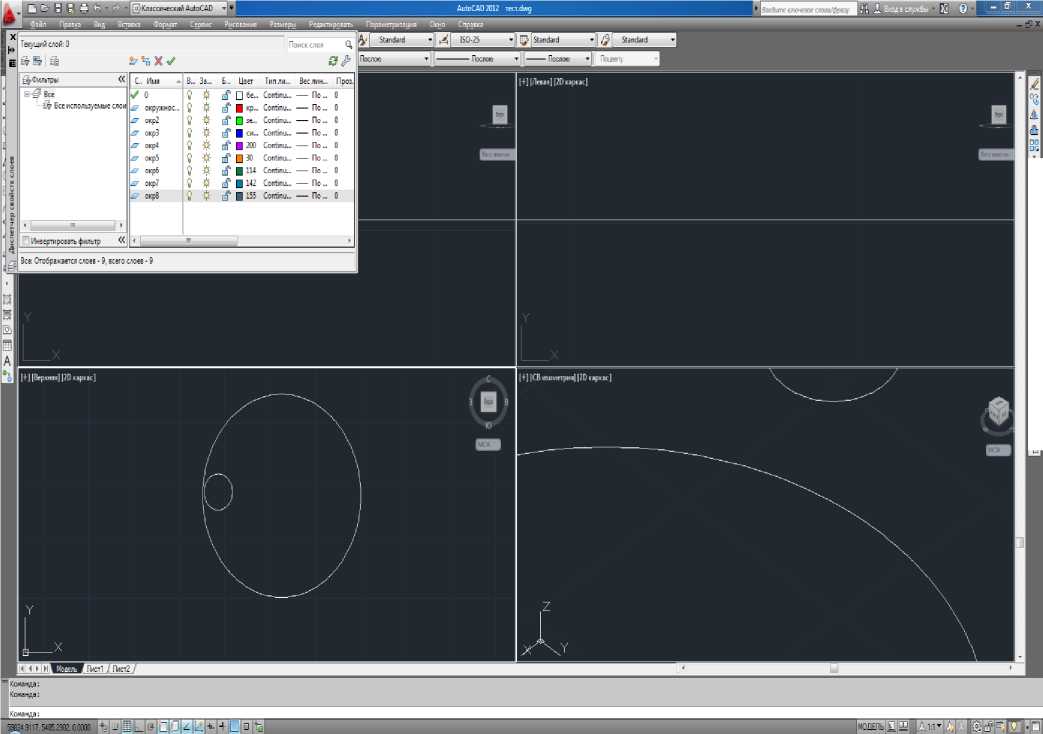Click the red X delete layer icon
Screen dimensions: 1043x734
coord(158,61)
